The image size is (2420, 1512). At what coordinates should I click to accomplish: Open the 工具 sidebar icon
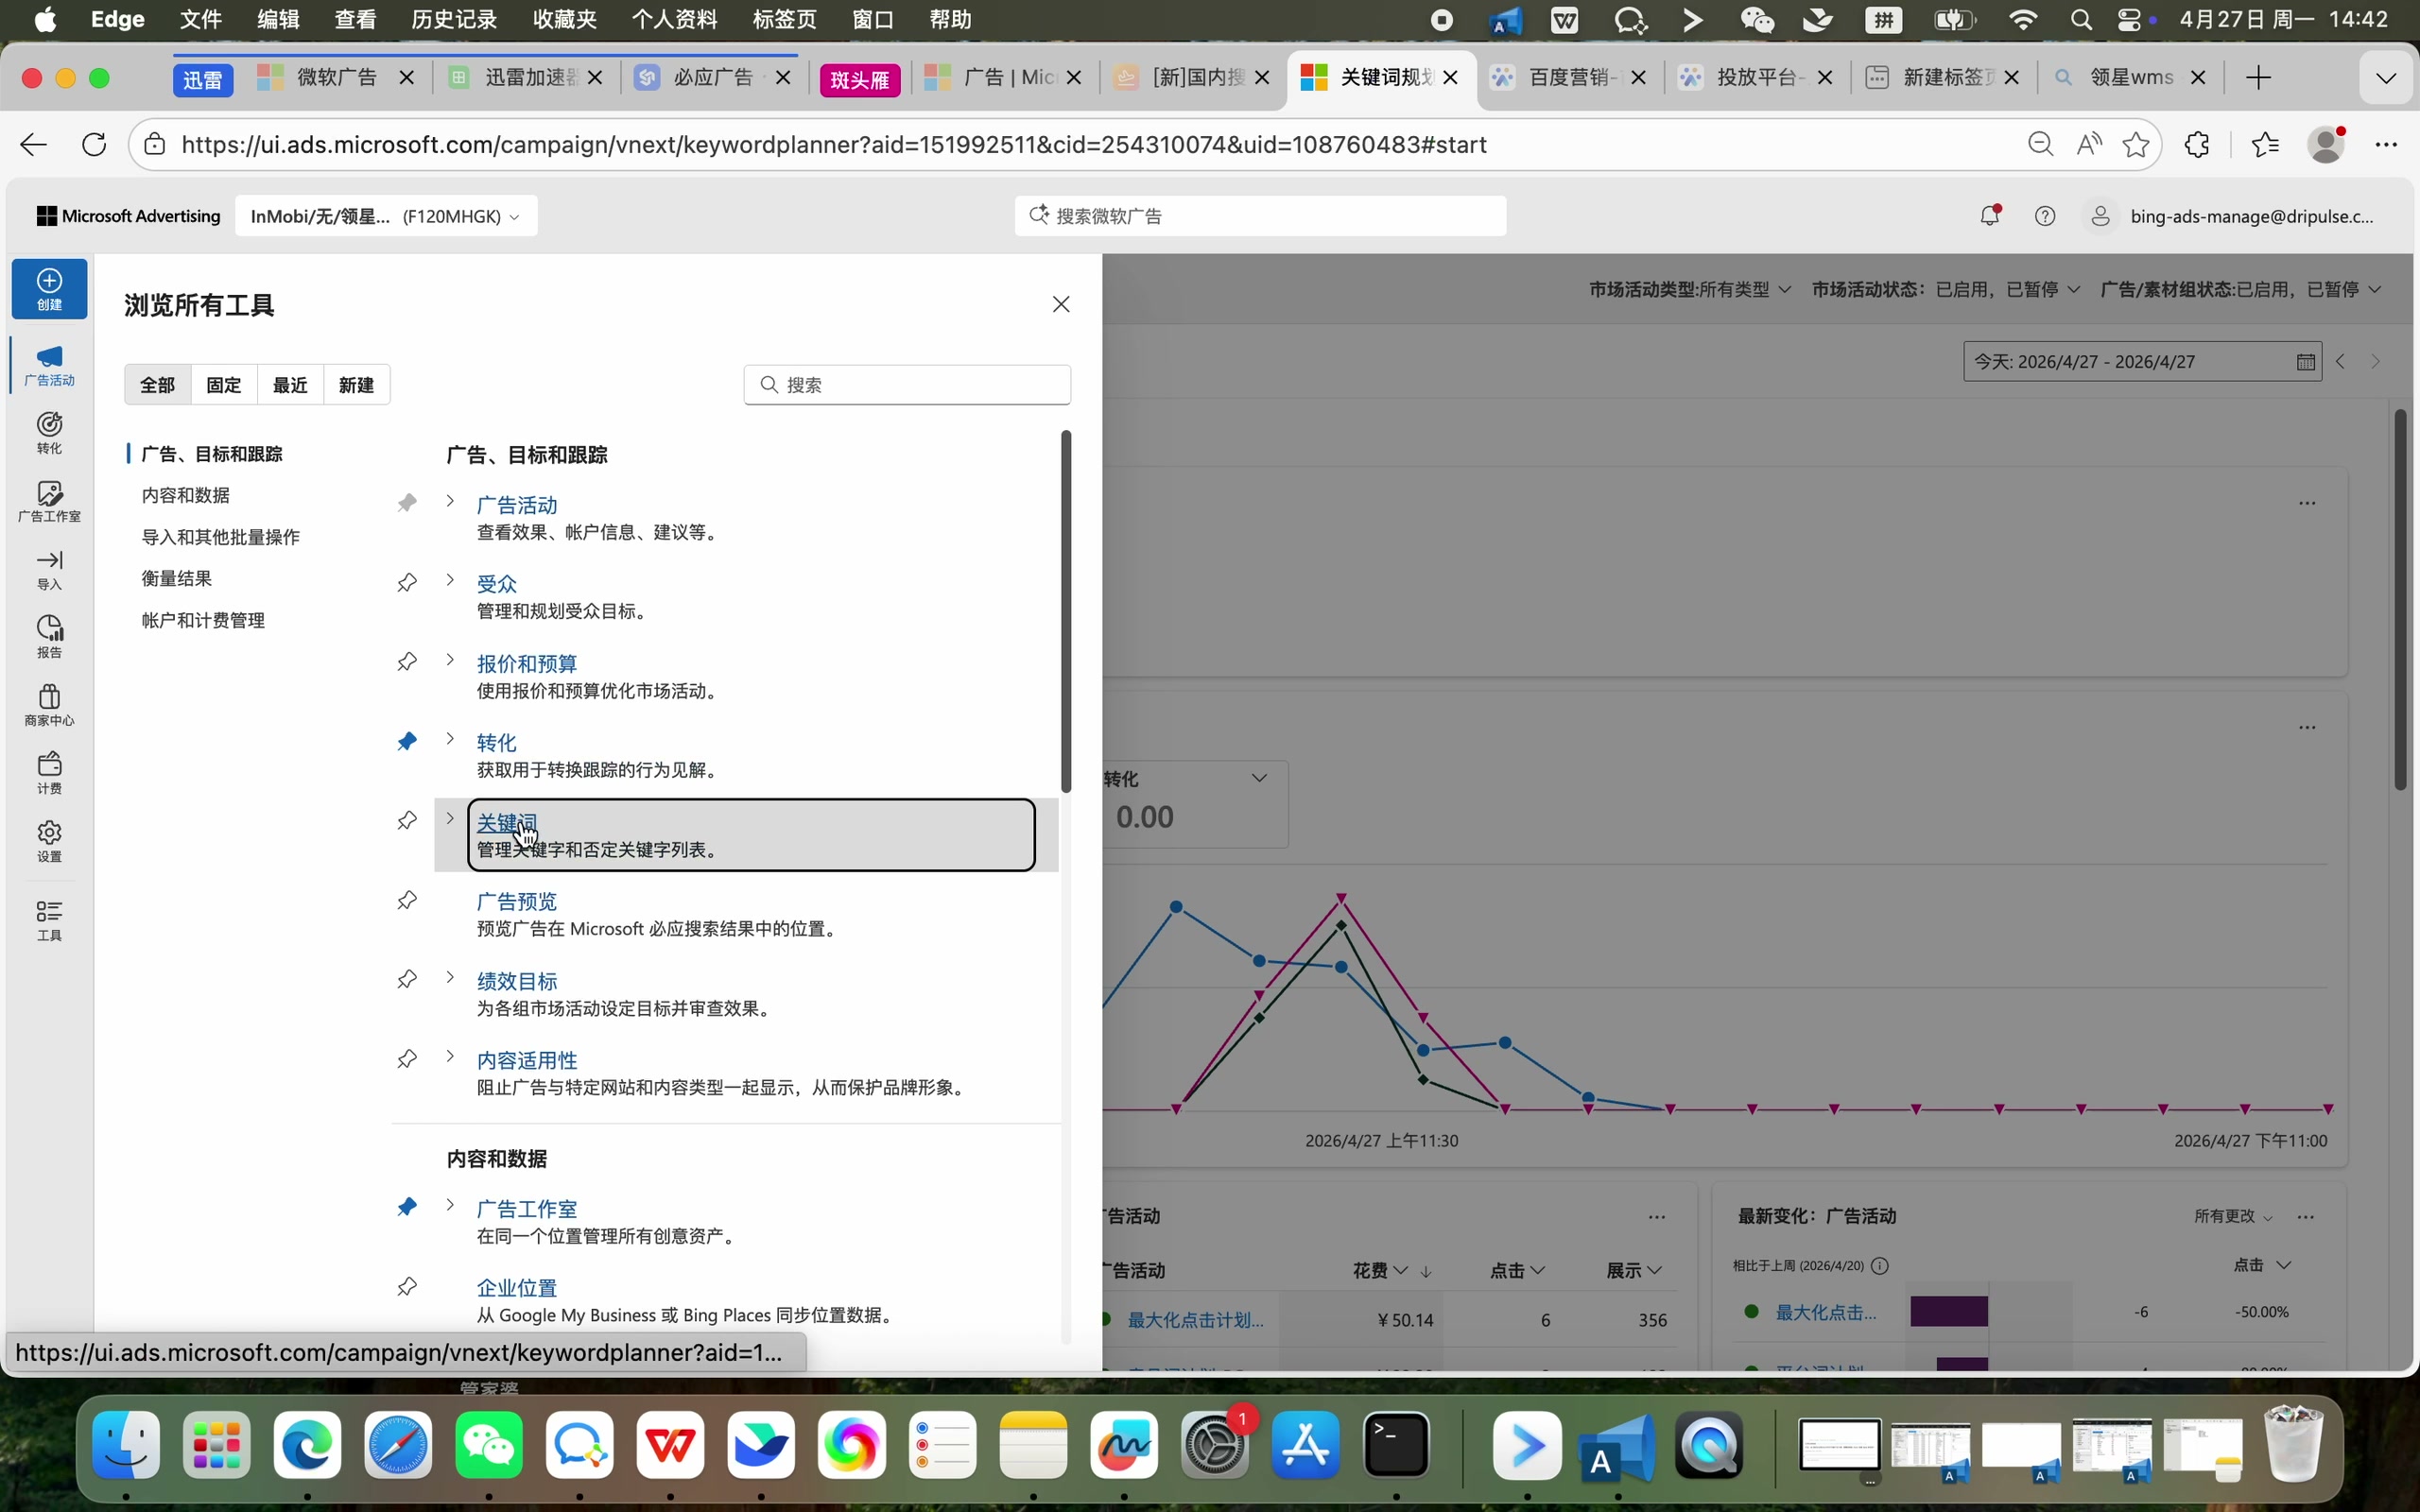[x=49, y=920]
